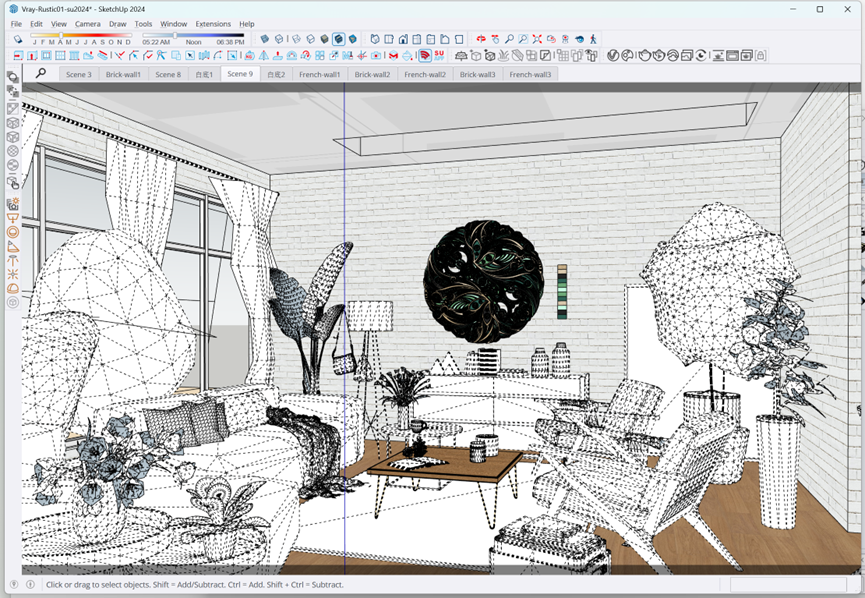Screen dimensions: 865x598
Task: Switch to the Brick-wall1 scene tab
Action: click(124, 74)
